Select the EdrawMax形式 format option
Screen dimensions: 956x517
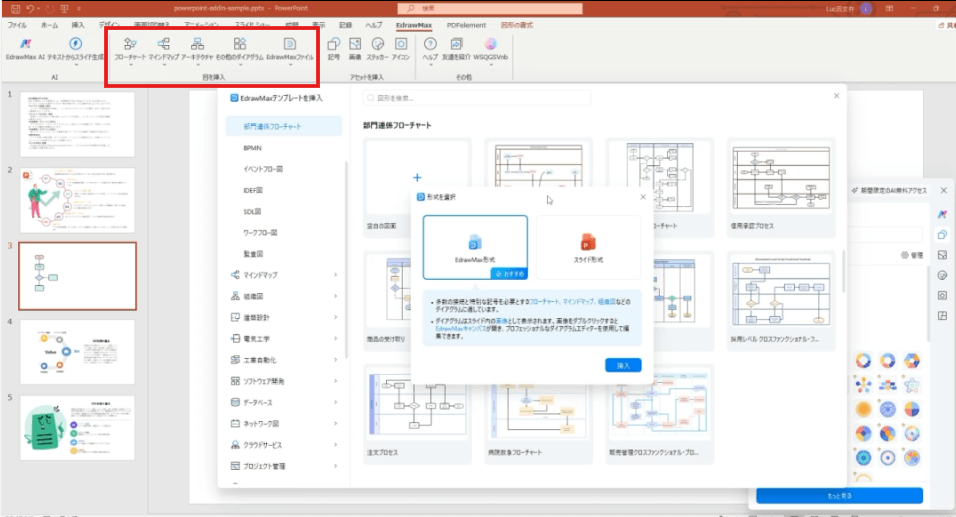pyautogui.click(x=475, y=247)
